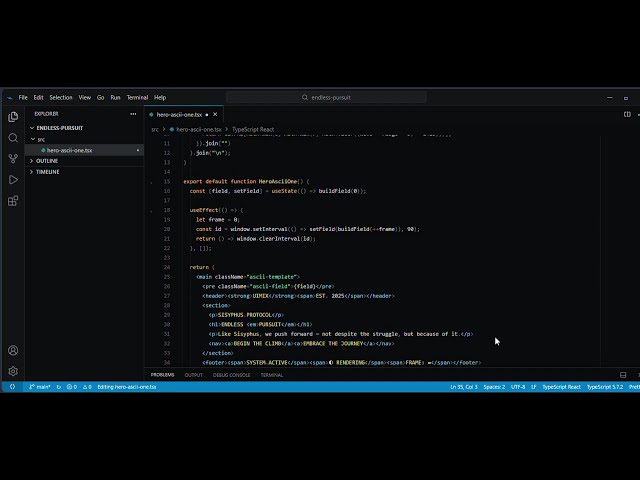640x480 pixels.
Task: Close the hero-ascii-one.tsx editor tab
Action: 215,115
